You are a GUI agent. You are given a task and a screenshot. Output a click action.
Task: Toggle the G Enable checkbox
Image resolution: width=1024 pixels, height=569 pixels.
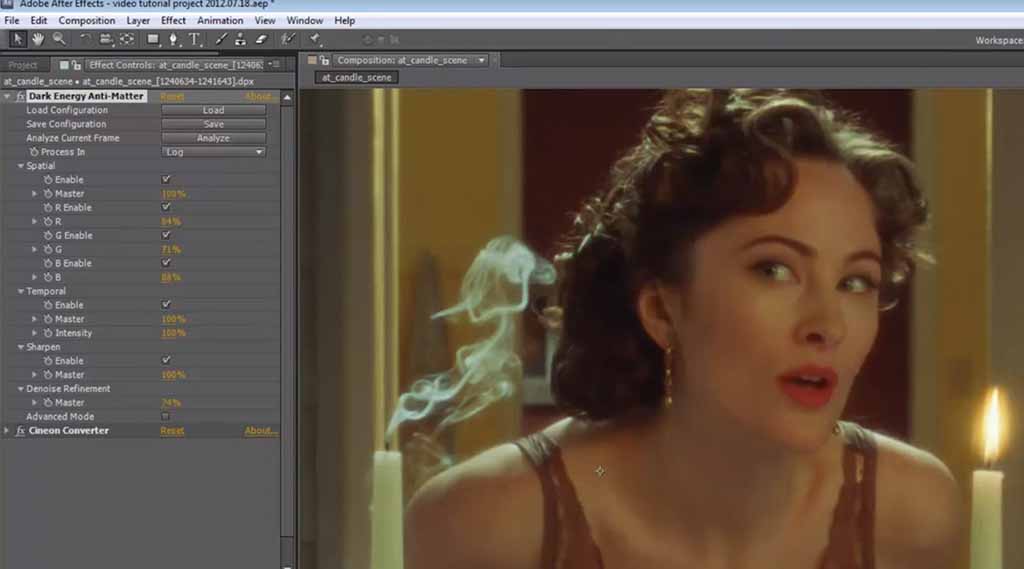click(166, 235)
